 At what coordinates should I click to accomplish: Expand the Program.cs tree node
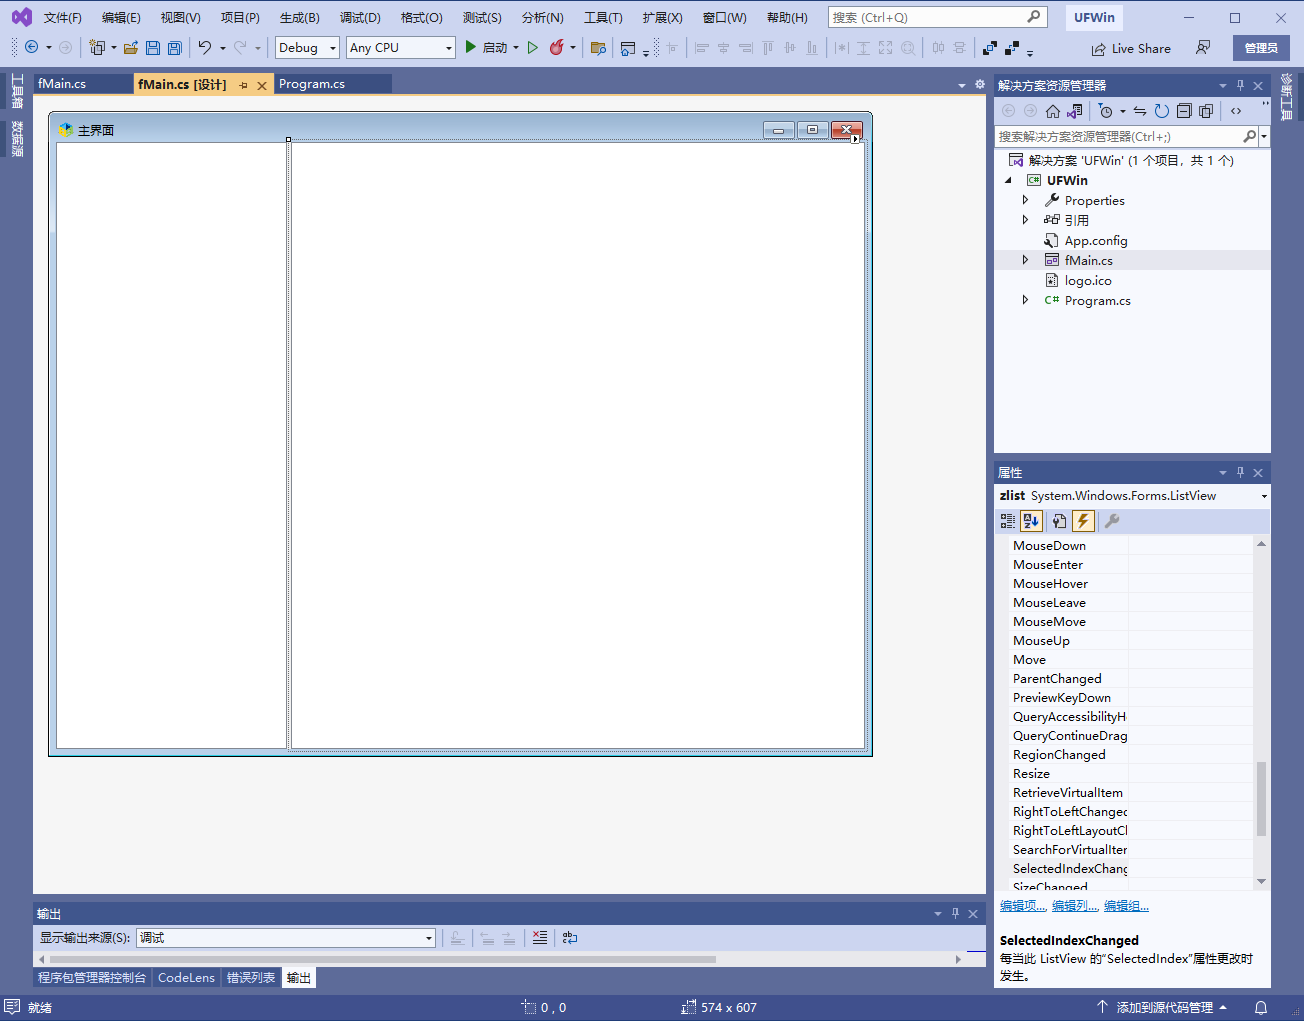click(1025, 300)
